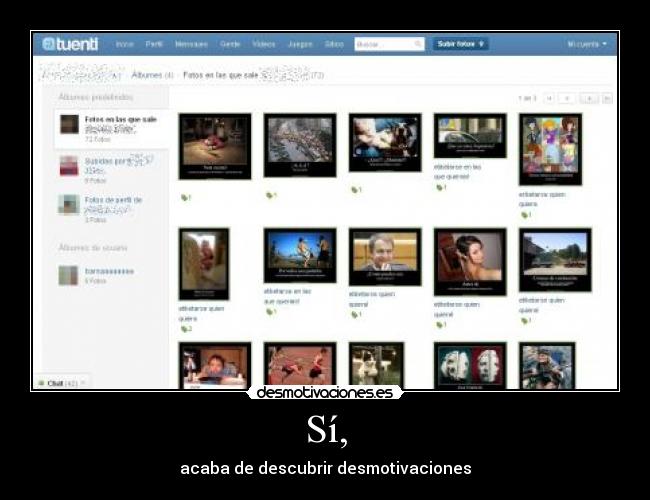Open the two runners track photo
Image resolution: width=650 pixels, height=500 pixels.
tap(300, 366)
